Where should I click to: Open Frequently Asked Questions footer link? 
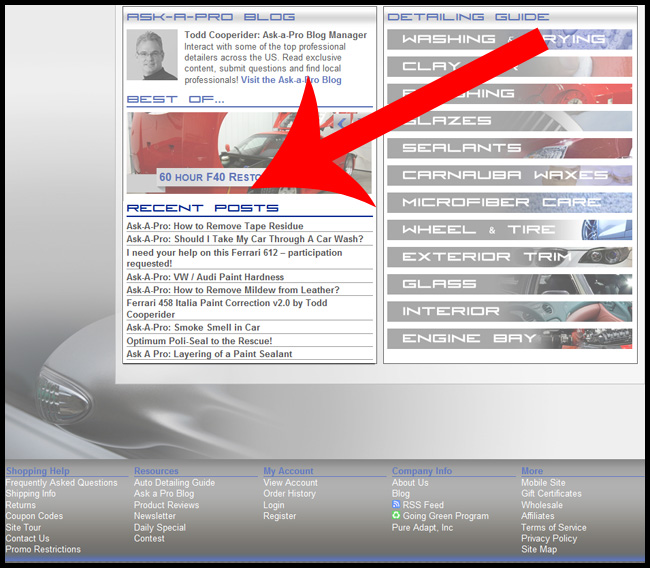pyautogui.click(x=61, y=483)
